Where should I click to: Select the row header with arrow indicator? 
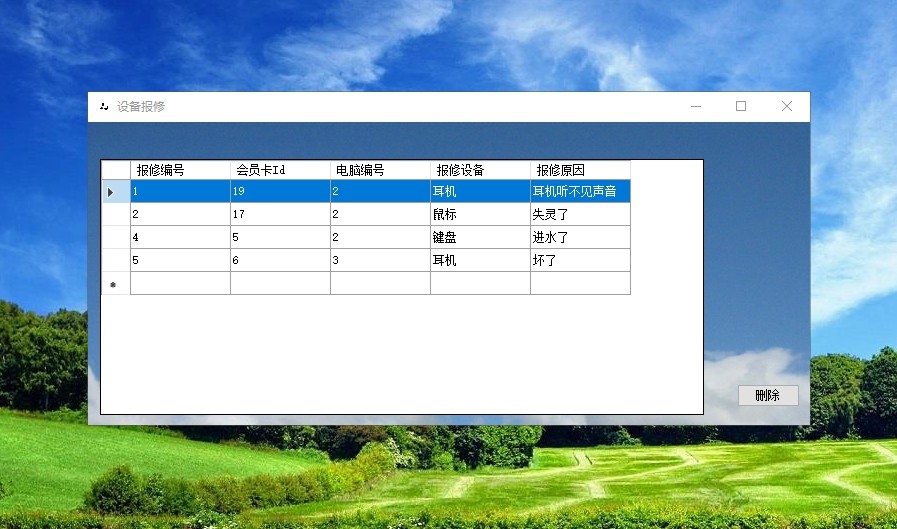[116, 192]
